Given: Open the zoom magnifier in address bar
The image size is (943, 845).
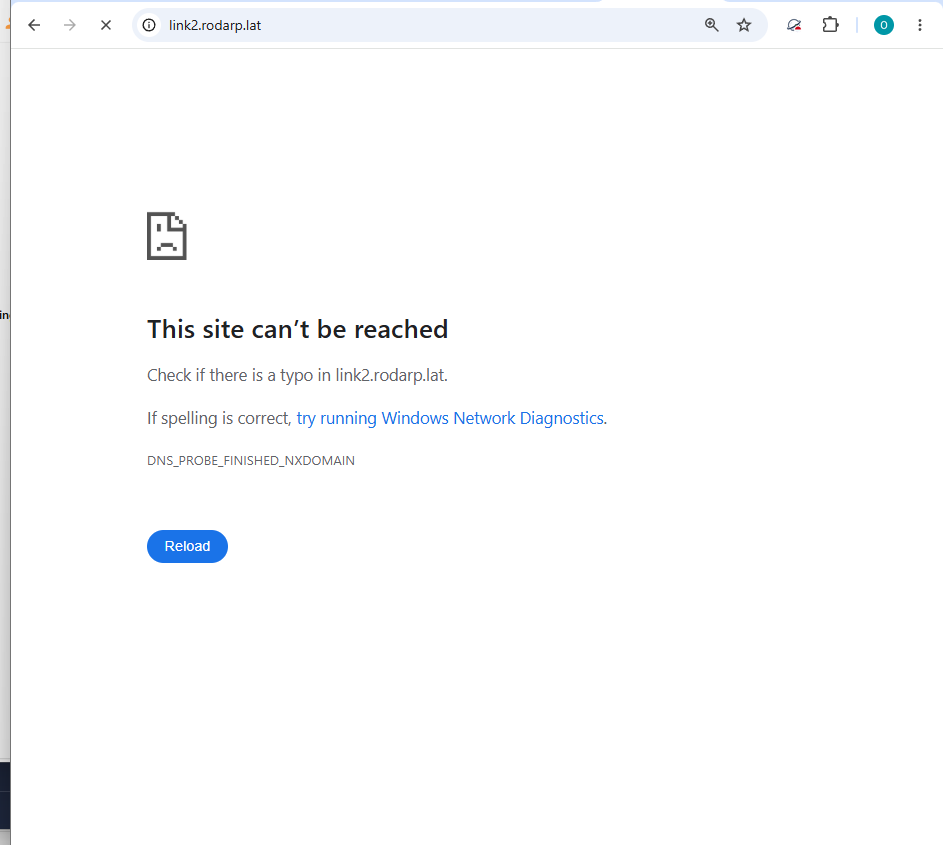Looking at the screenshot, I should pos(711,25).
